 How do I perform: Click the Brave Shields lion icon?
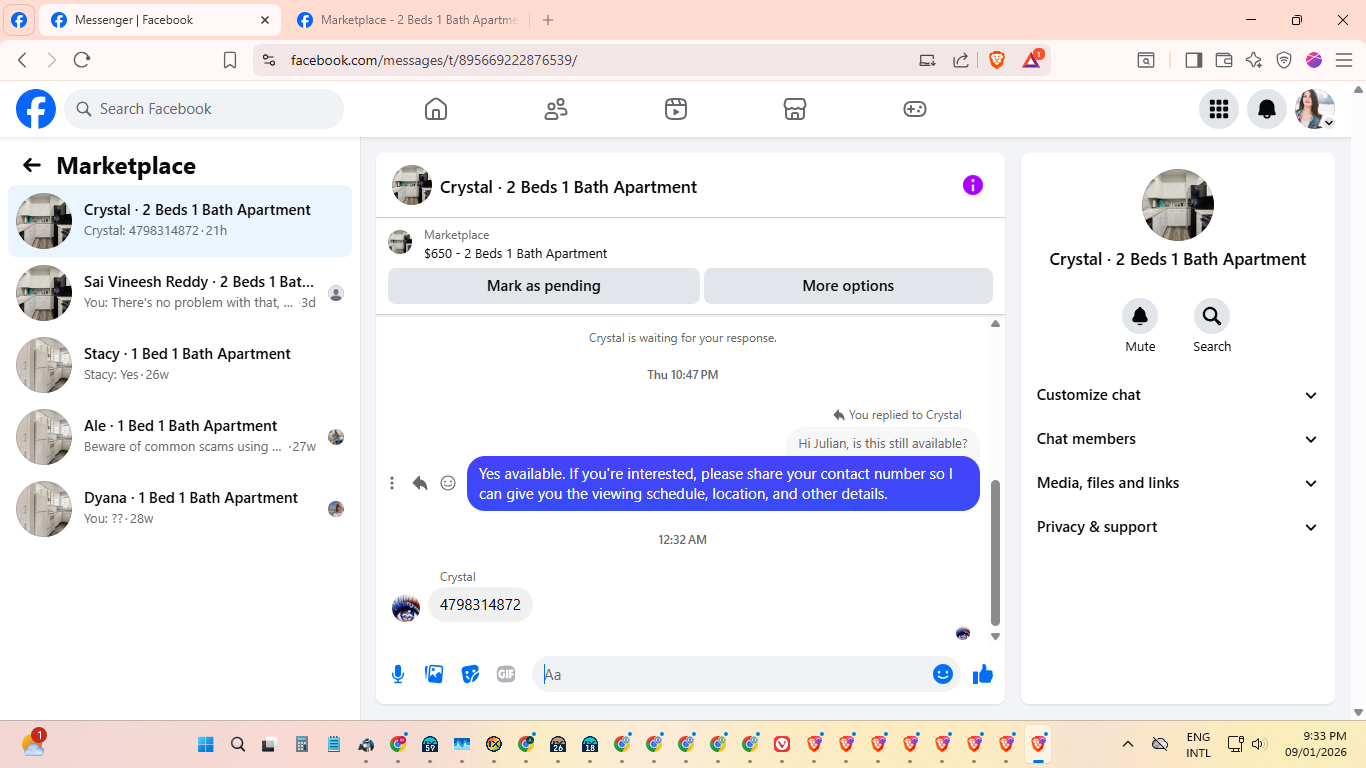pos(997,60)
